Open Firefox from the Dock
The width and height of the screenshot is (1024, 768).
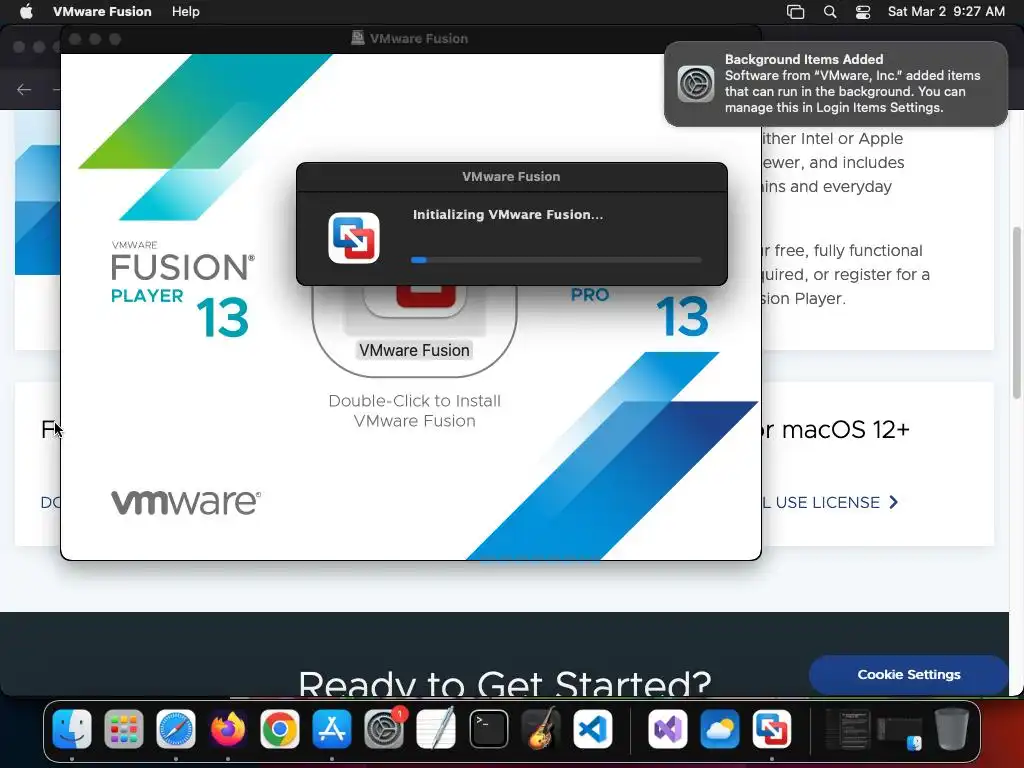click(227, 729)
